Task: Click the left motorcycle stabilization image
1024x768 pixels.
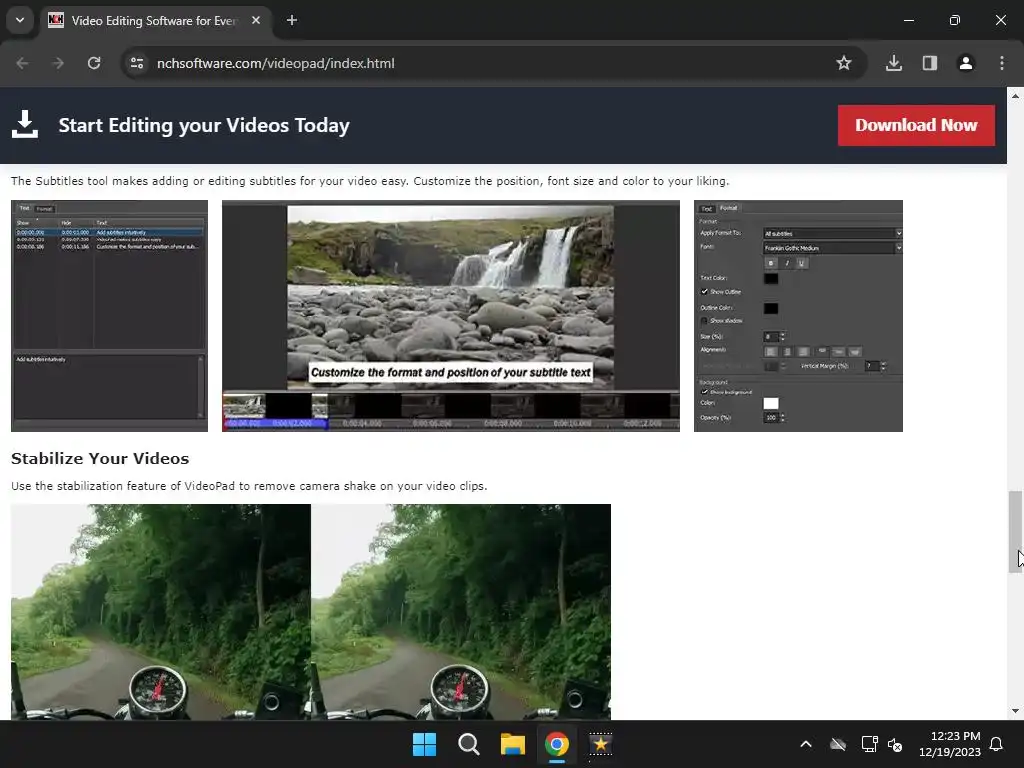Action: pyautogui.click(x=161, y=612)
